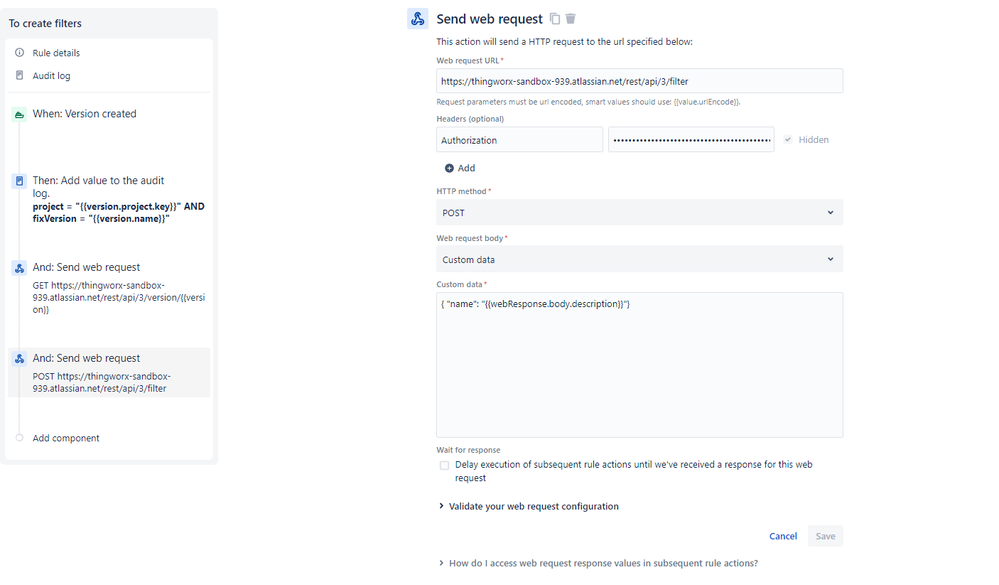The height and width of the screenshot is (585, 999).
Task: Click the Version created trigger icon
Action: (19, 115)
